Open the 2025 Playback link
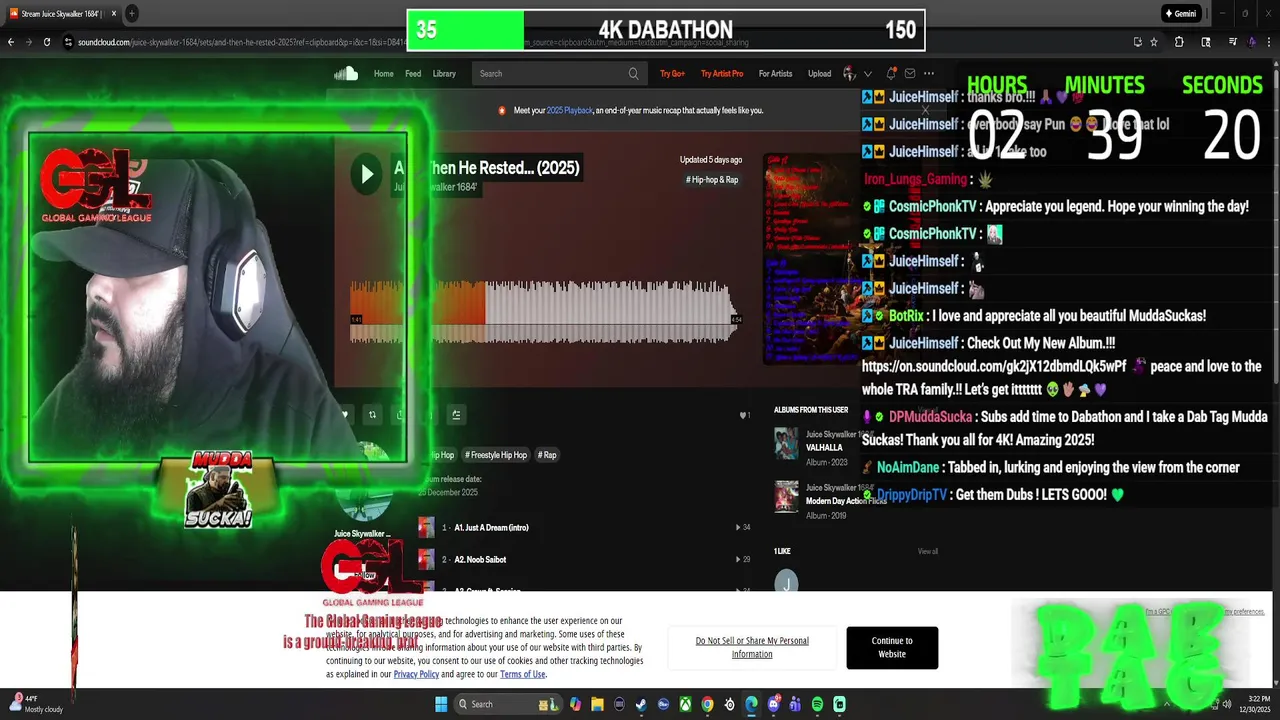 [569, 110]
